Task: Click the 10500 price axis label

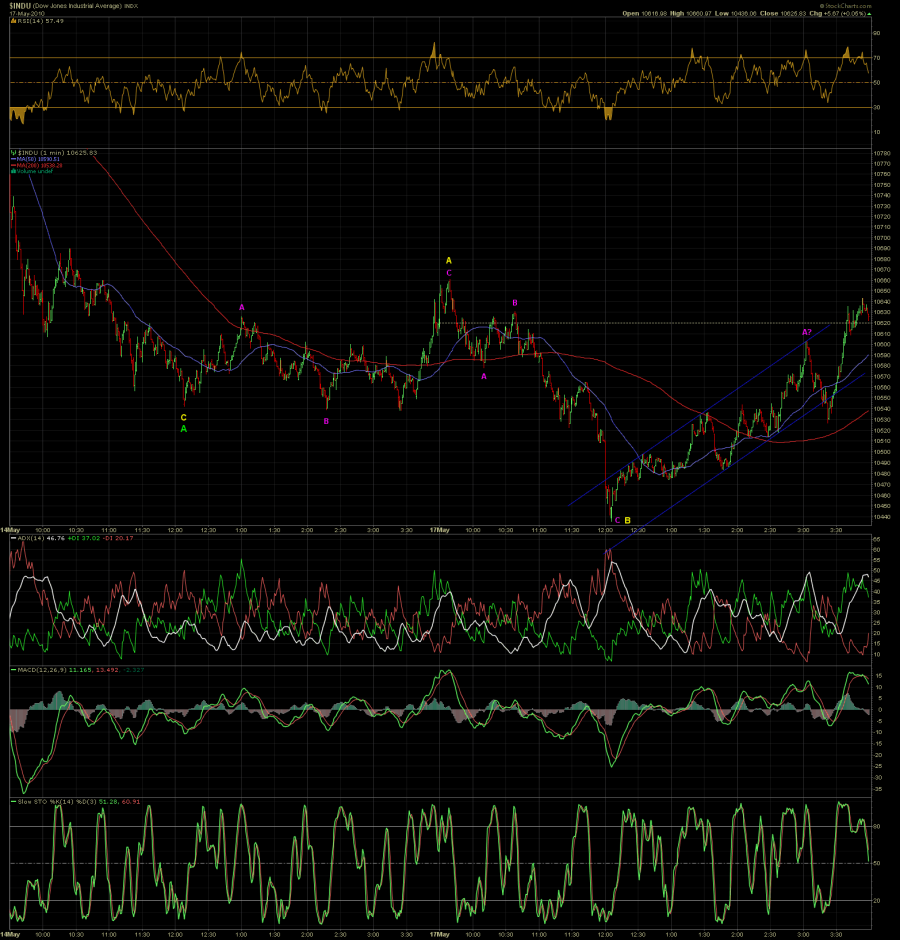Action: click(881, 452)
